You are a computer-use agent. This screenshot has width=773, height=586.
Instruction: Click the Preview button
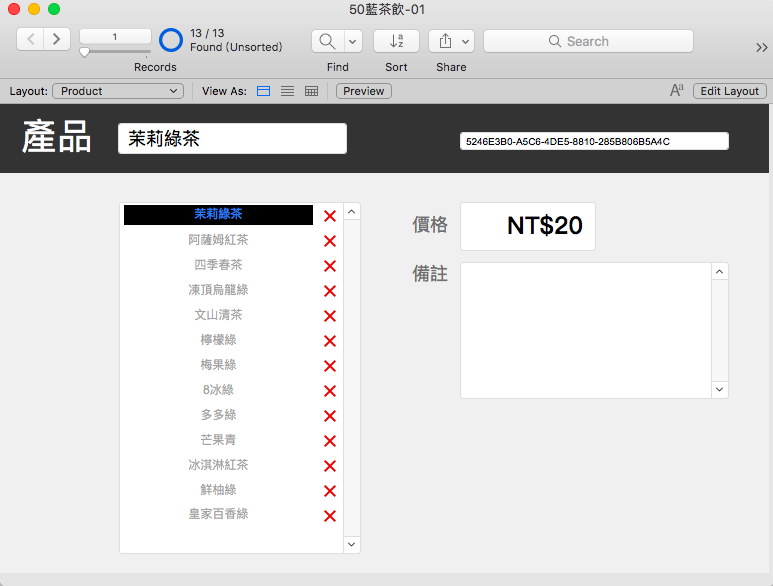(x=364, y=91)
